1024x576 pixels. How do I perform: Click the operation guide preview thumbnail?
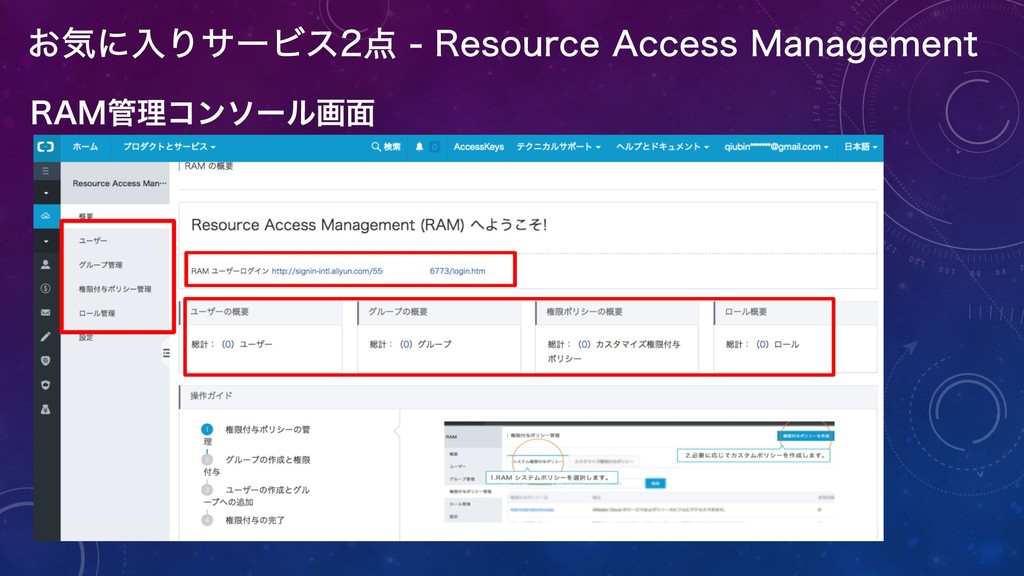tap(639, 472)
